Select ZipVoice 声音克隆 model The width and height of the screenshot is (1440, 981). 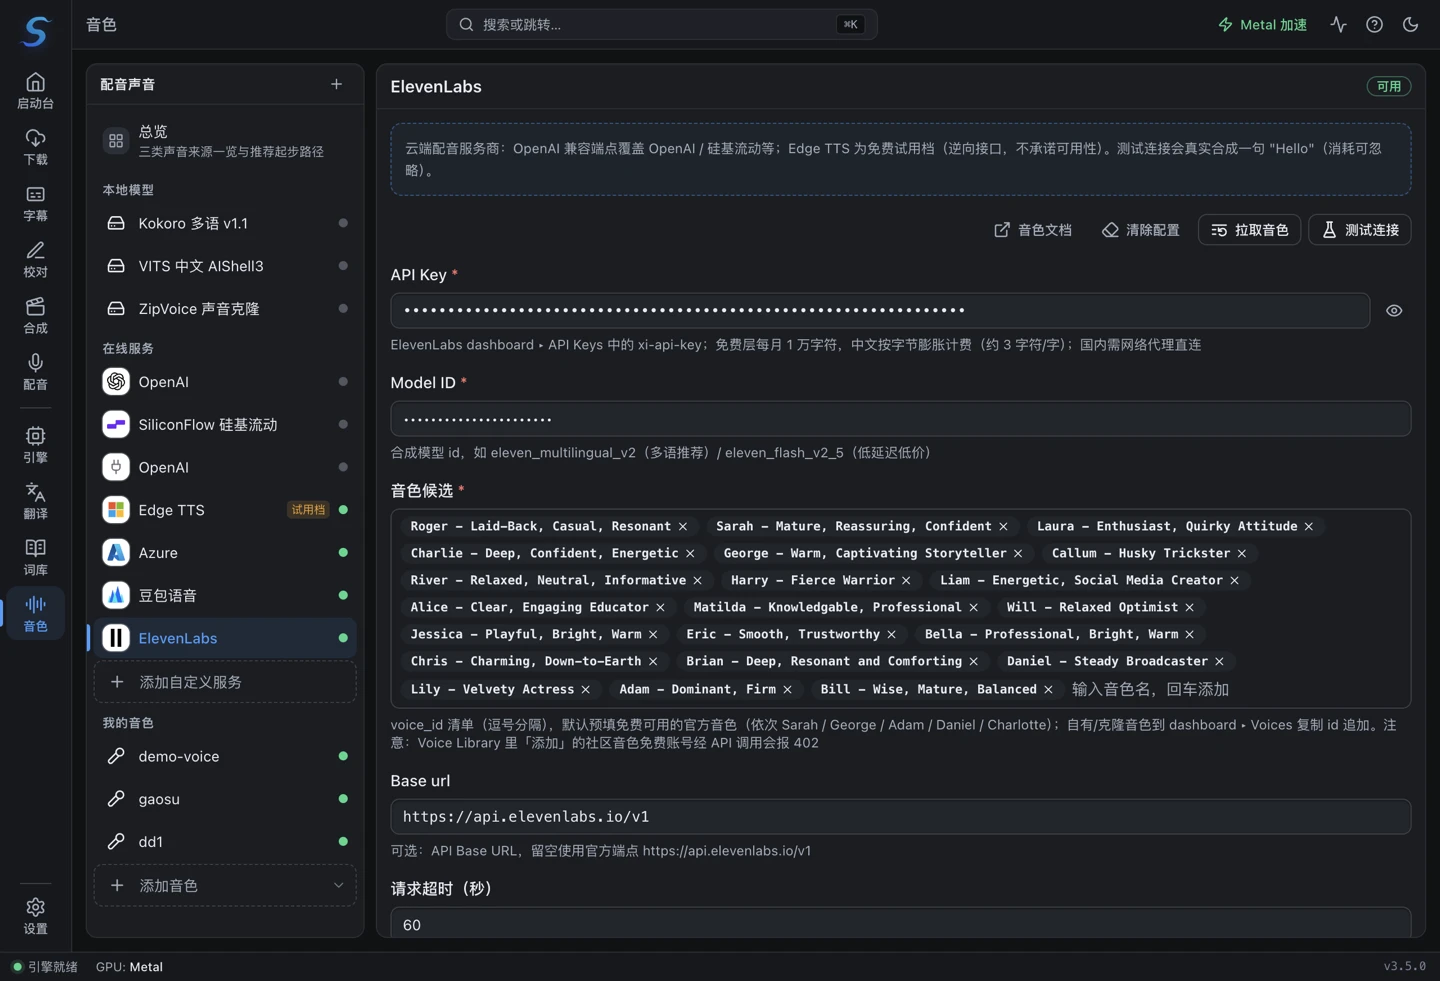[225, 309]
